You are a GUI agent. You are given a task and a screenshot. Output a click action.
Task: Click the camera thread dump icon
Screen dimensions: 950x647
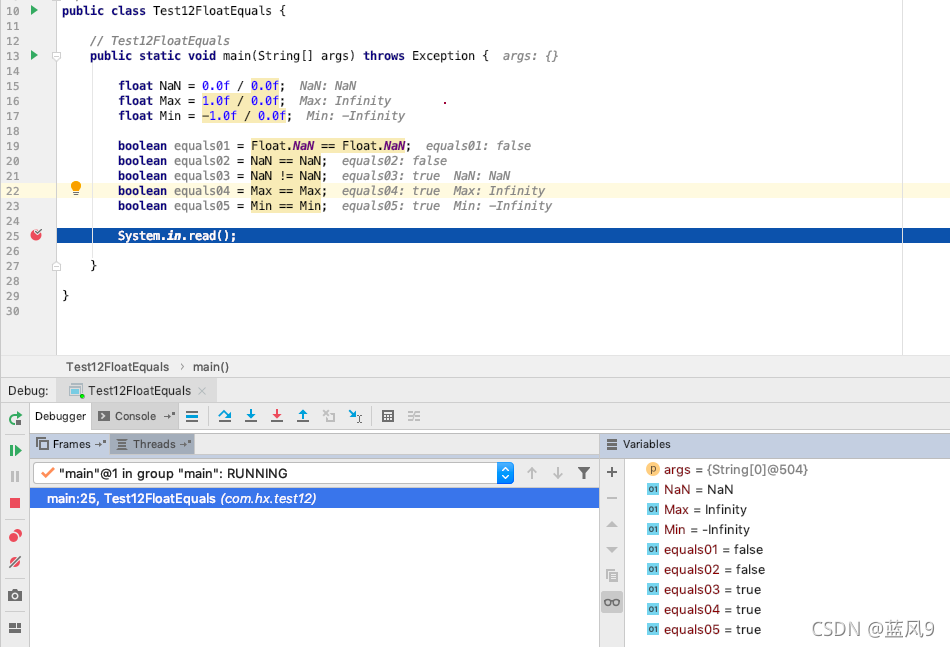tap(15, 595)
